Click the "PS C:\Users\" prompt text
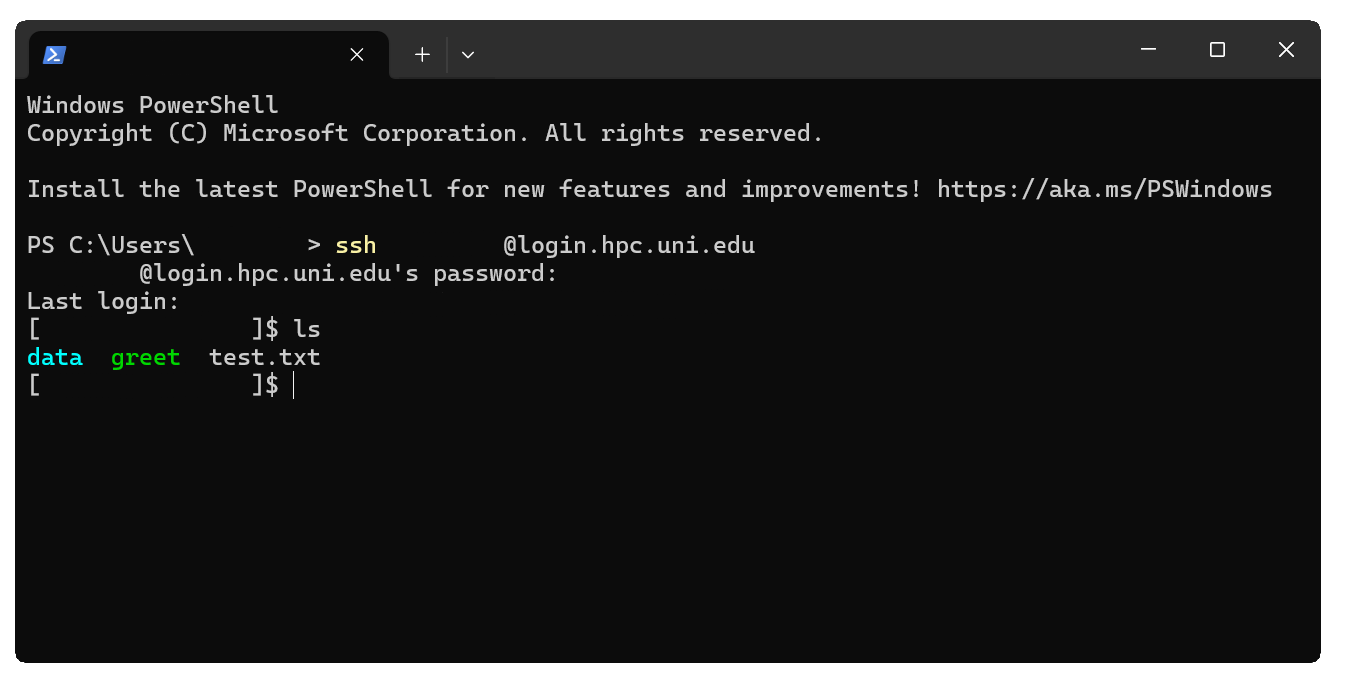Viewport: 1355px width, 693px height. pos(110,245)
